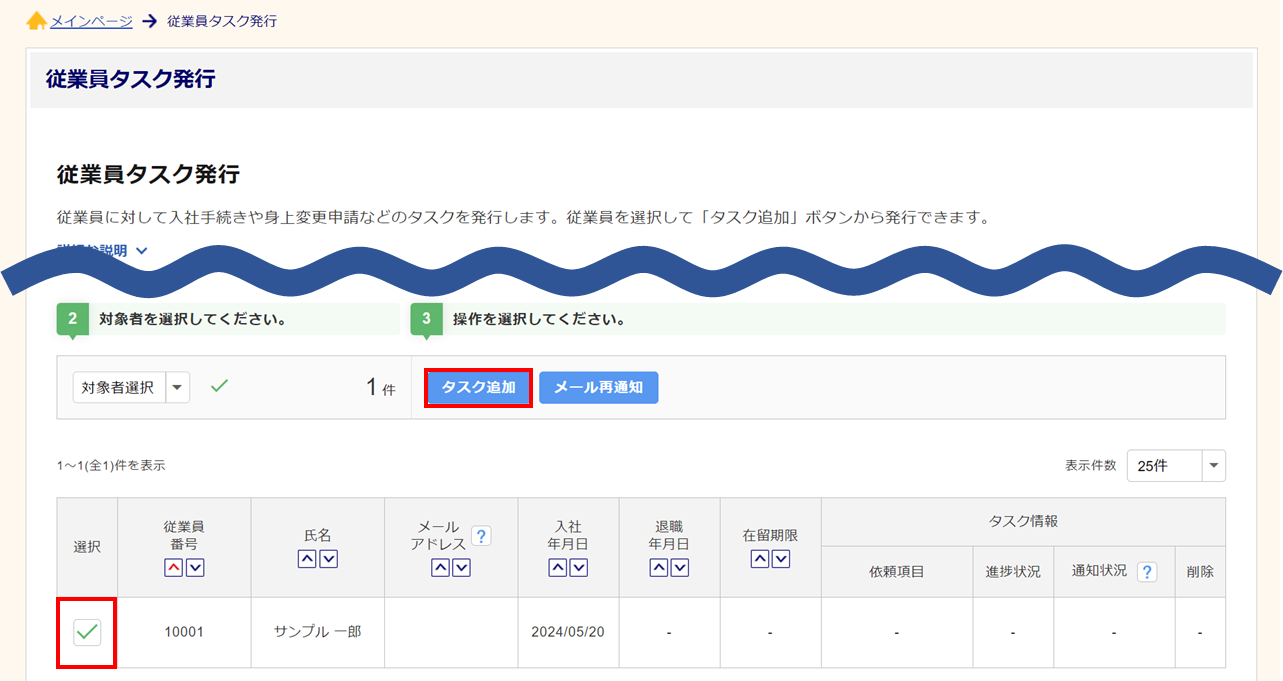Open help icon beside メールアドレス header
The width and height of the screenshot is (1283, 681).
pos(481,536)
